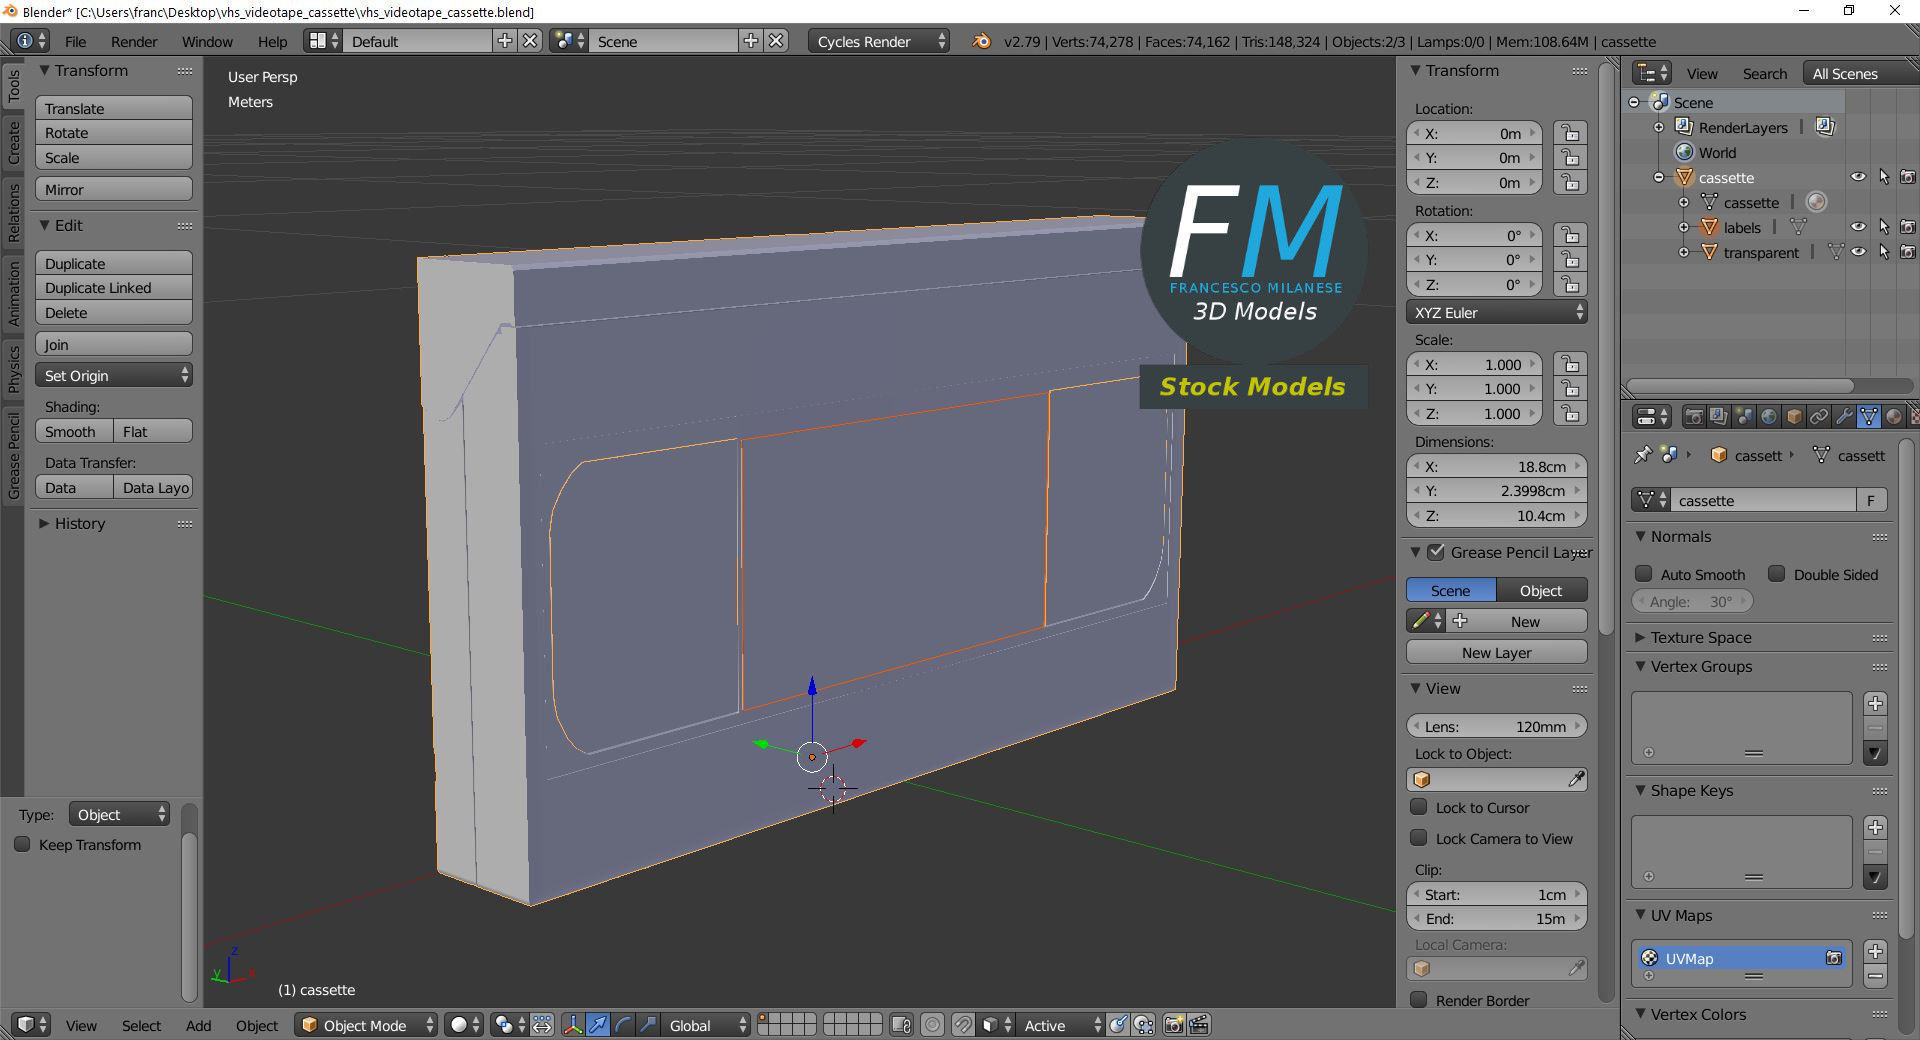Click the New Layer button
The image size is (1920, 1040).
click(x=1496, y=652)
